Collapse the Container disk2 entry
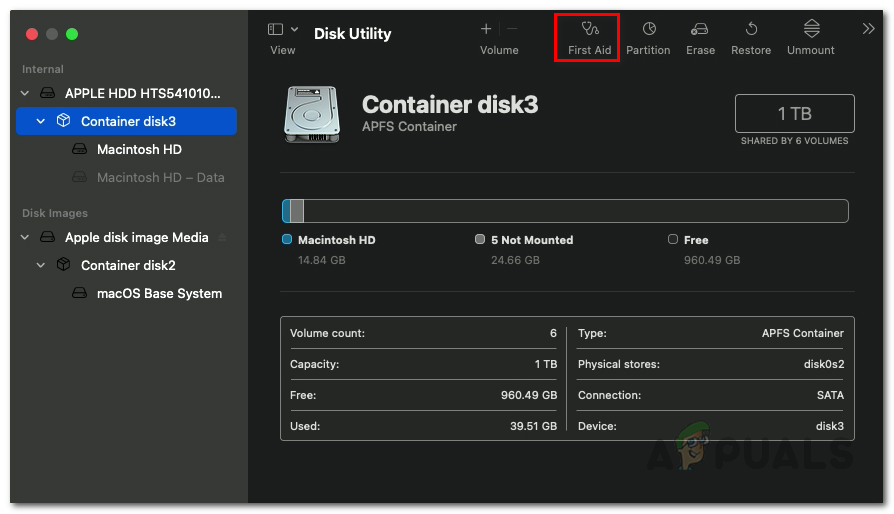This screenshot has height=514, width=894. [x=41, y=265]
